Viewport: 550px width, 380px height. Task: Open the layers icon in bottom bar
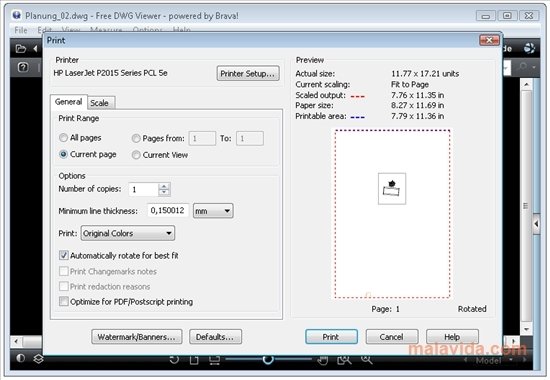point(38,359)
